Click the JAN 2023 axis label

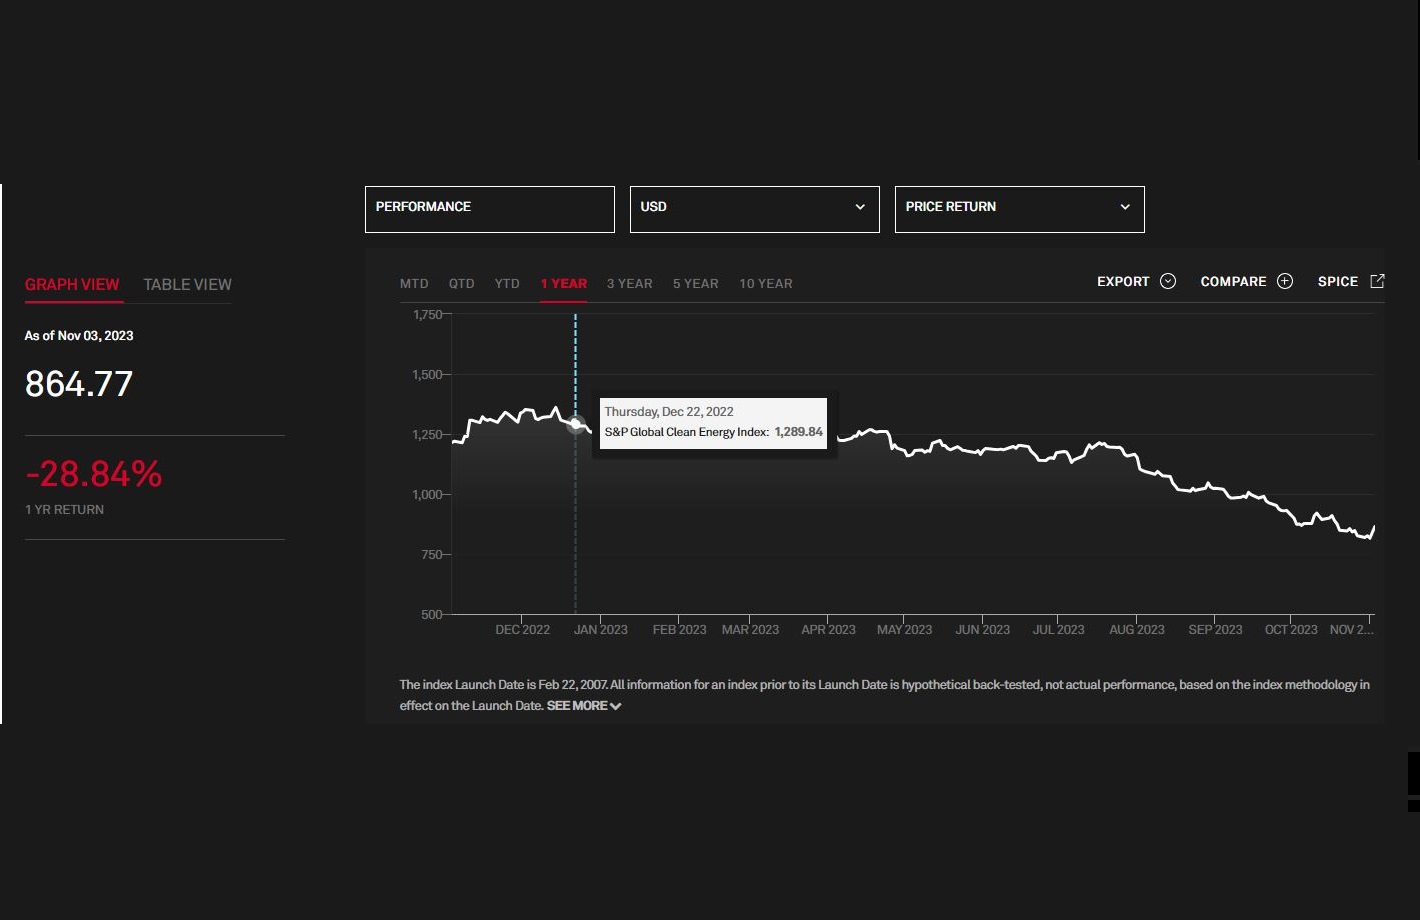coord(601,630)
